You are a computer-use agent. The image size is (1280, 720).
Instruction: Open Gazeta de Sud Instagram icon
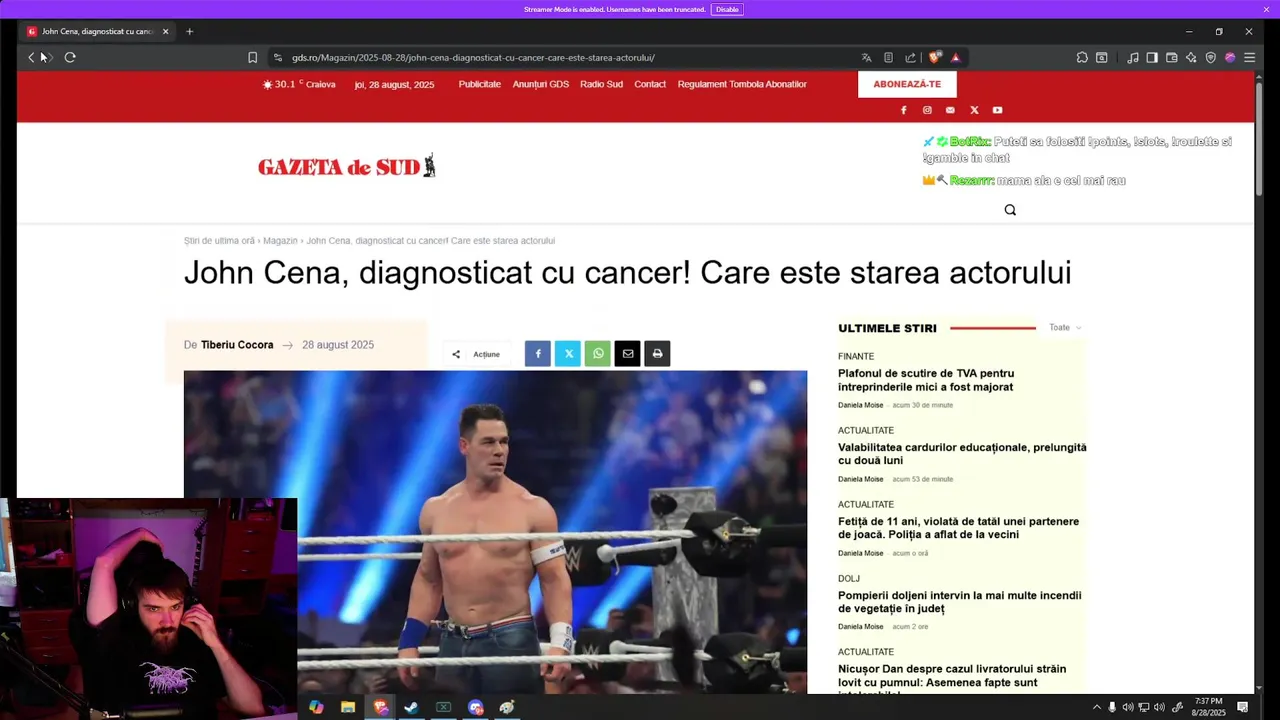[927, 110]
